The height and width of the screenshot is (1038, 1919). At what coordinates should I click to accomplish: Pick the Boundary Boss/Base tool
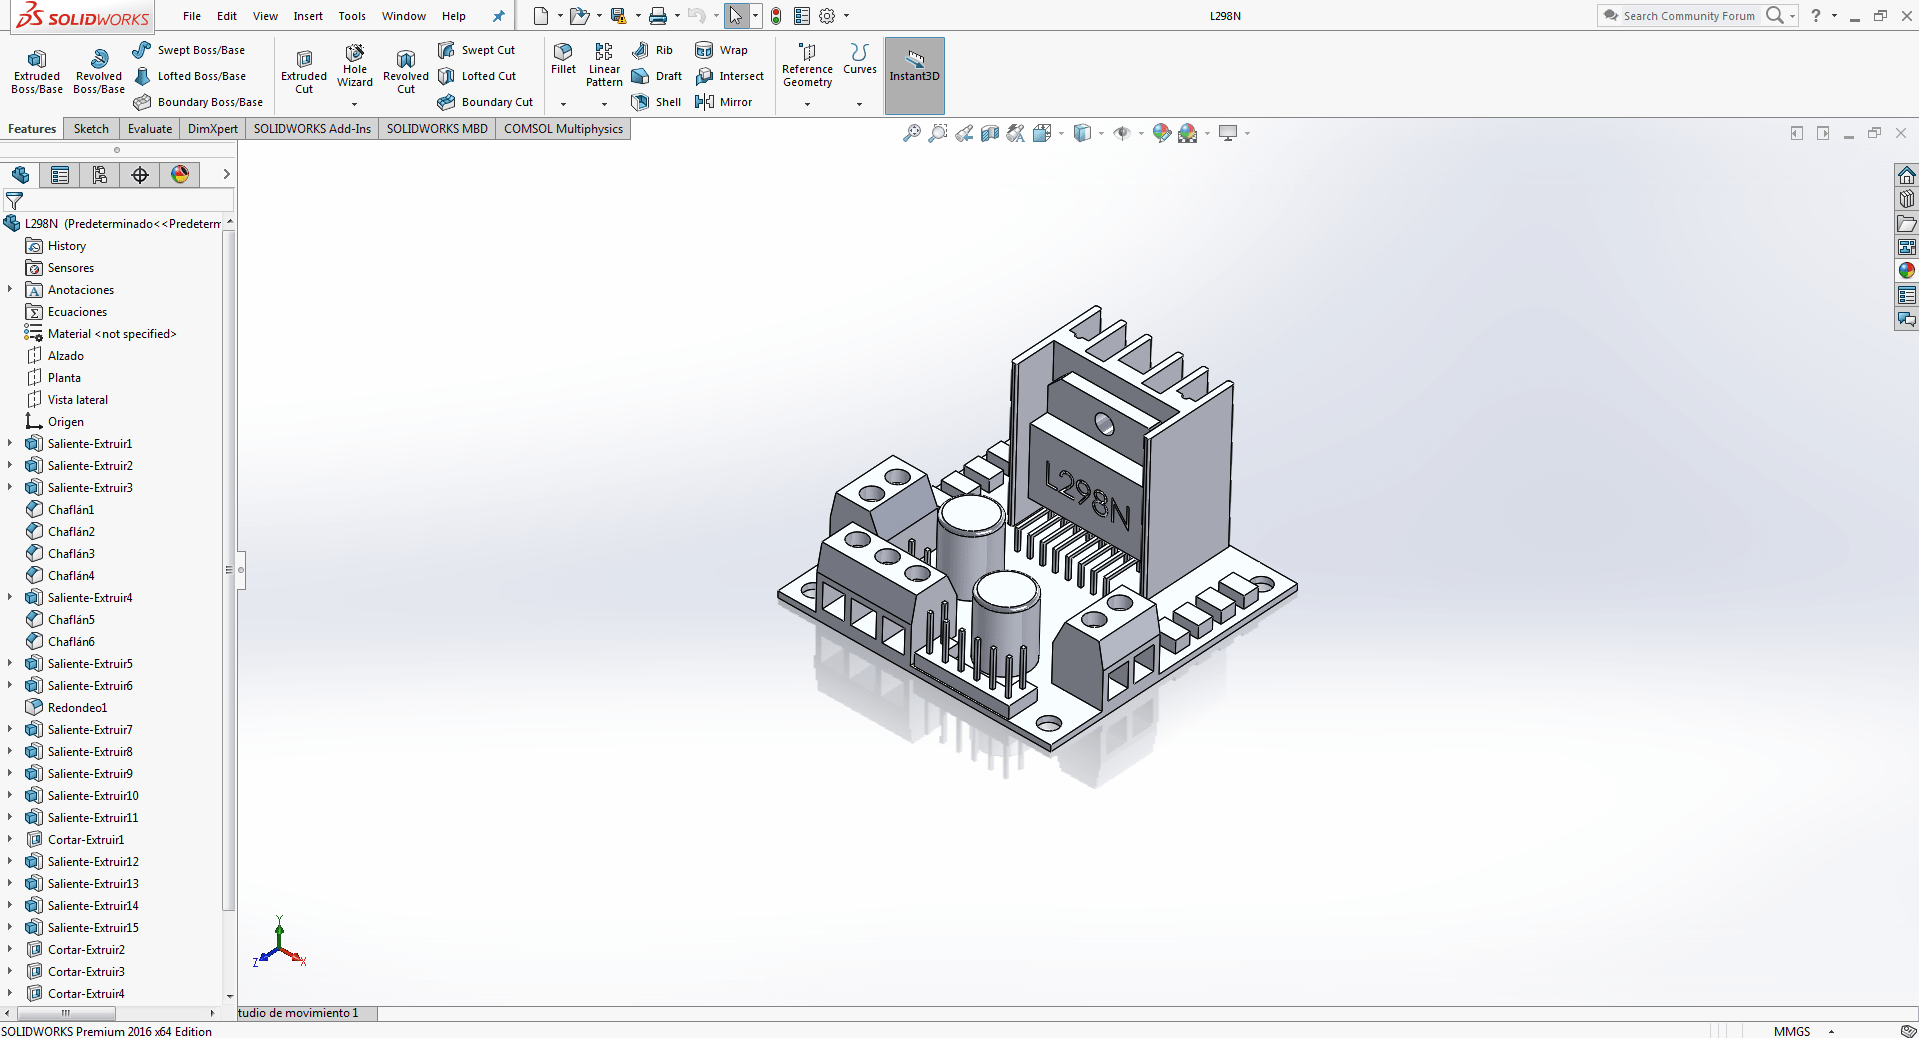pos(198,102)
